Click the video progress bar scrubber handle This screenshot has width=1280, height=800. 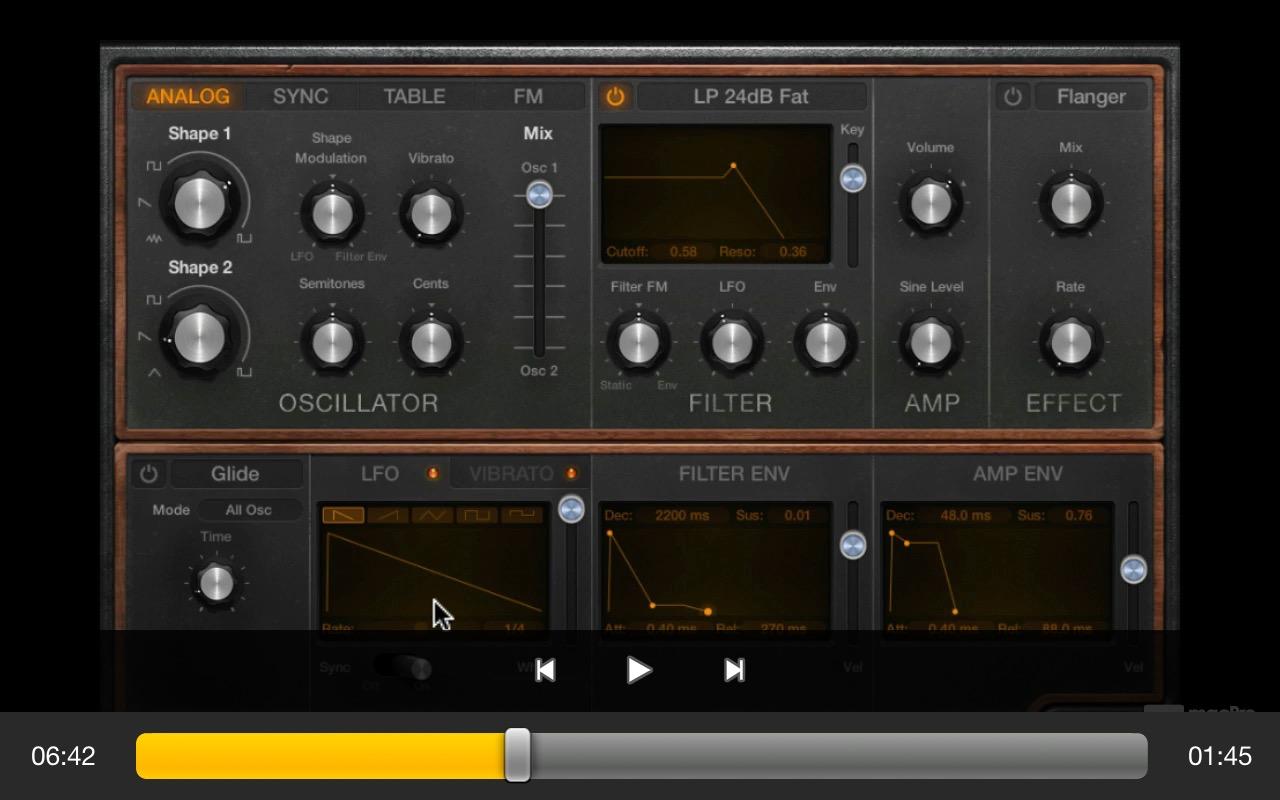coord(517,756)
